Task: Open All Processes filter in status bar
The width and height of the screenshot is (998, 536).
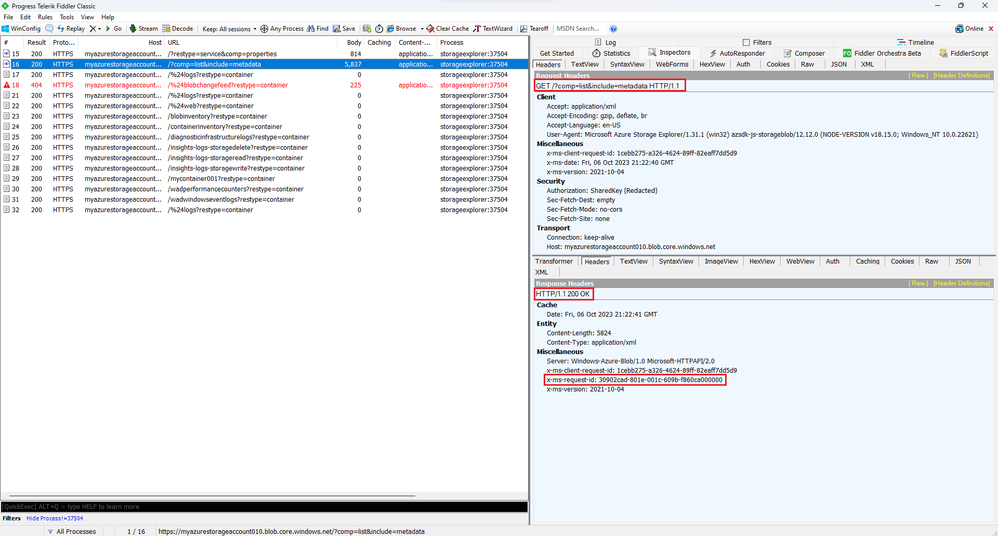Action: click(71, 531)
